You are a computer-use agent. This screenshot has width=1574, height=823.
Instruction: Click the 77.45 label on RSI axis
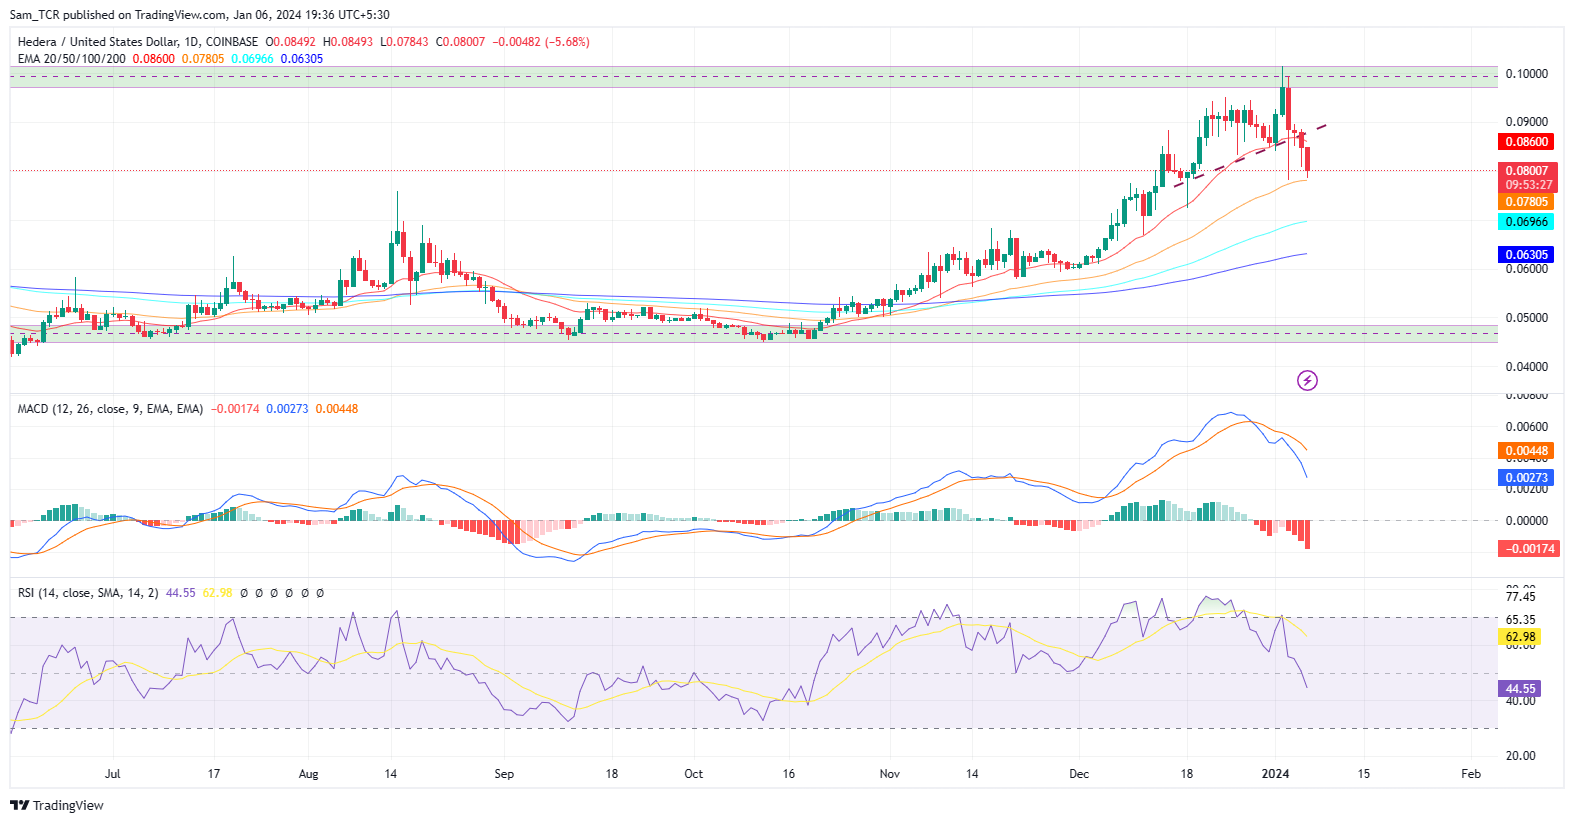[x=1520, y=597]
